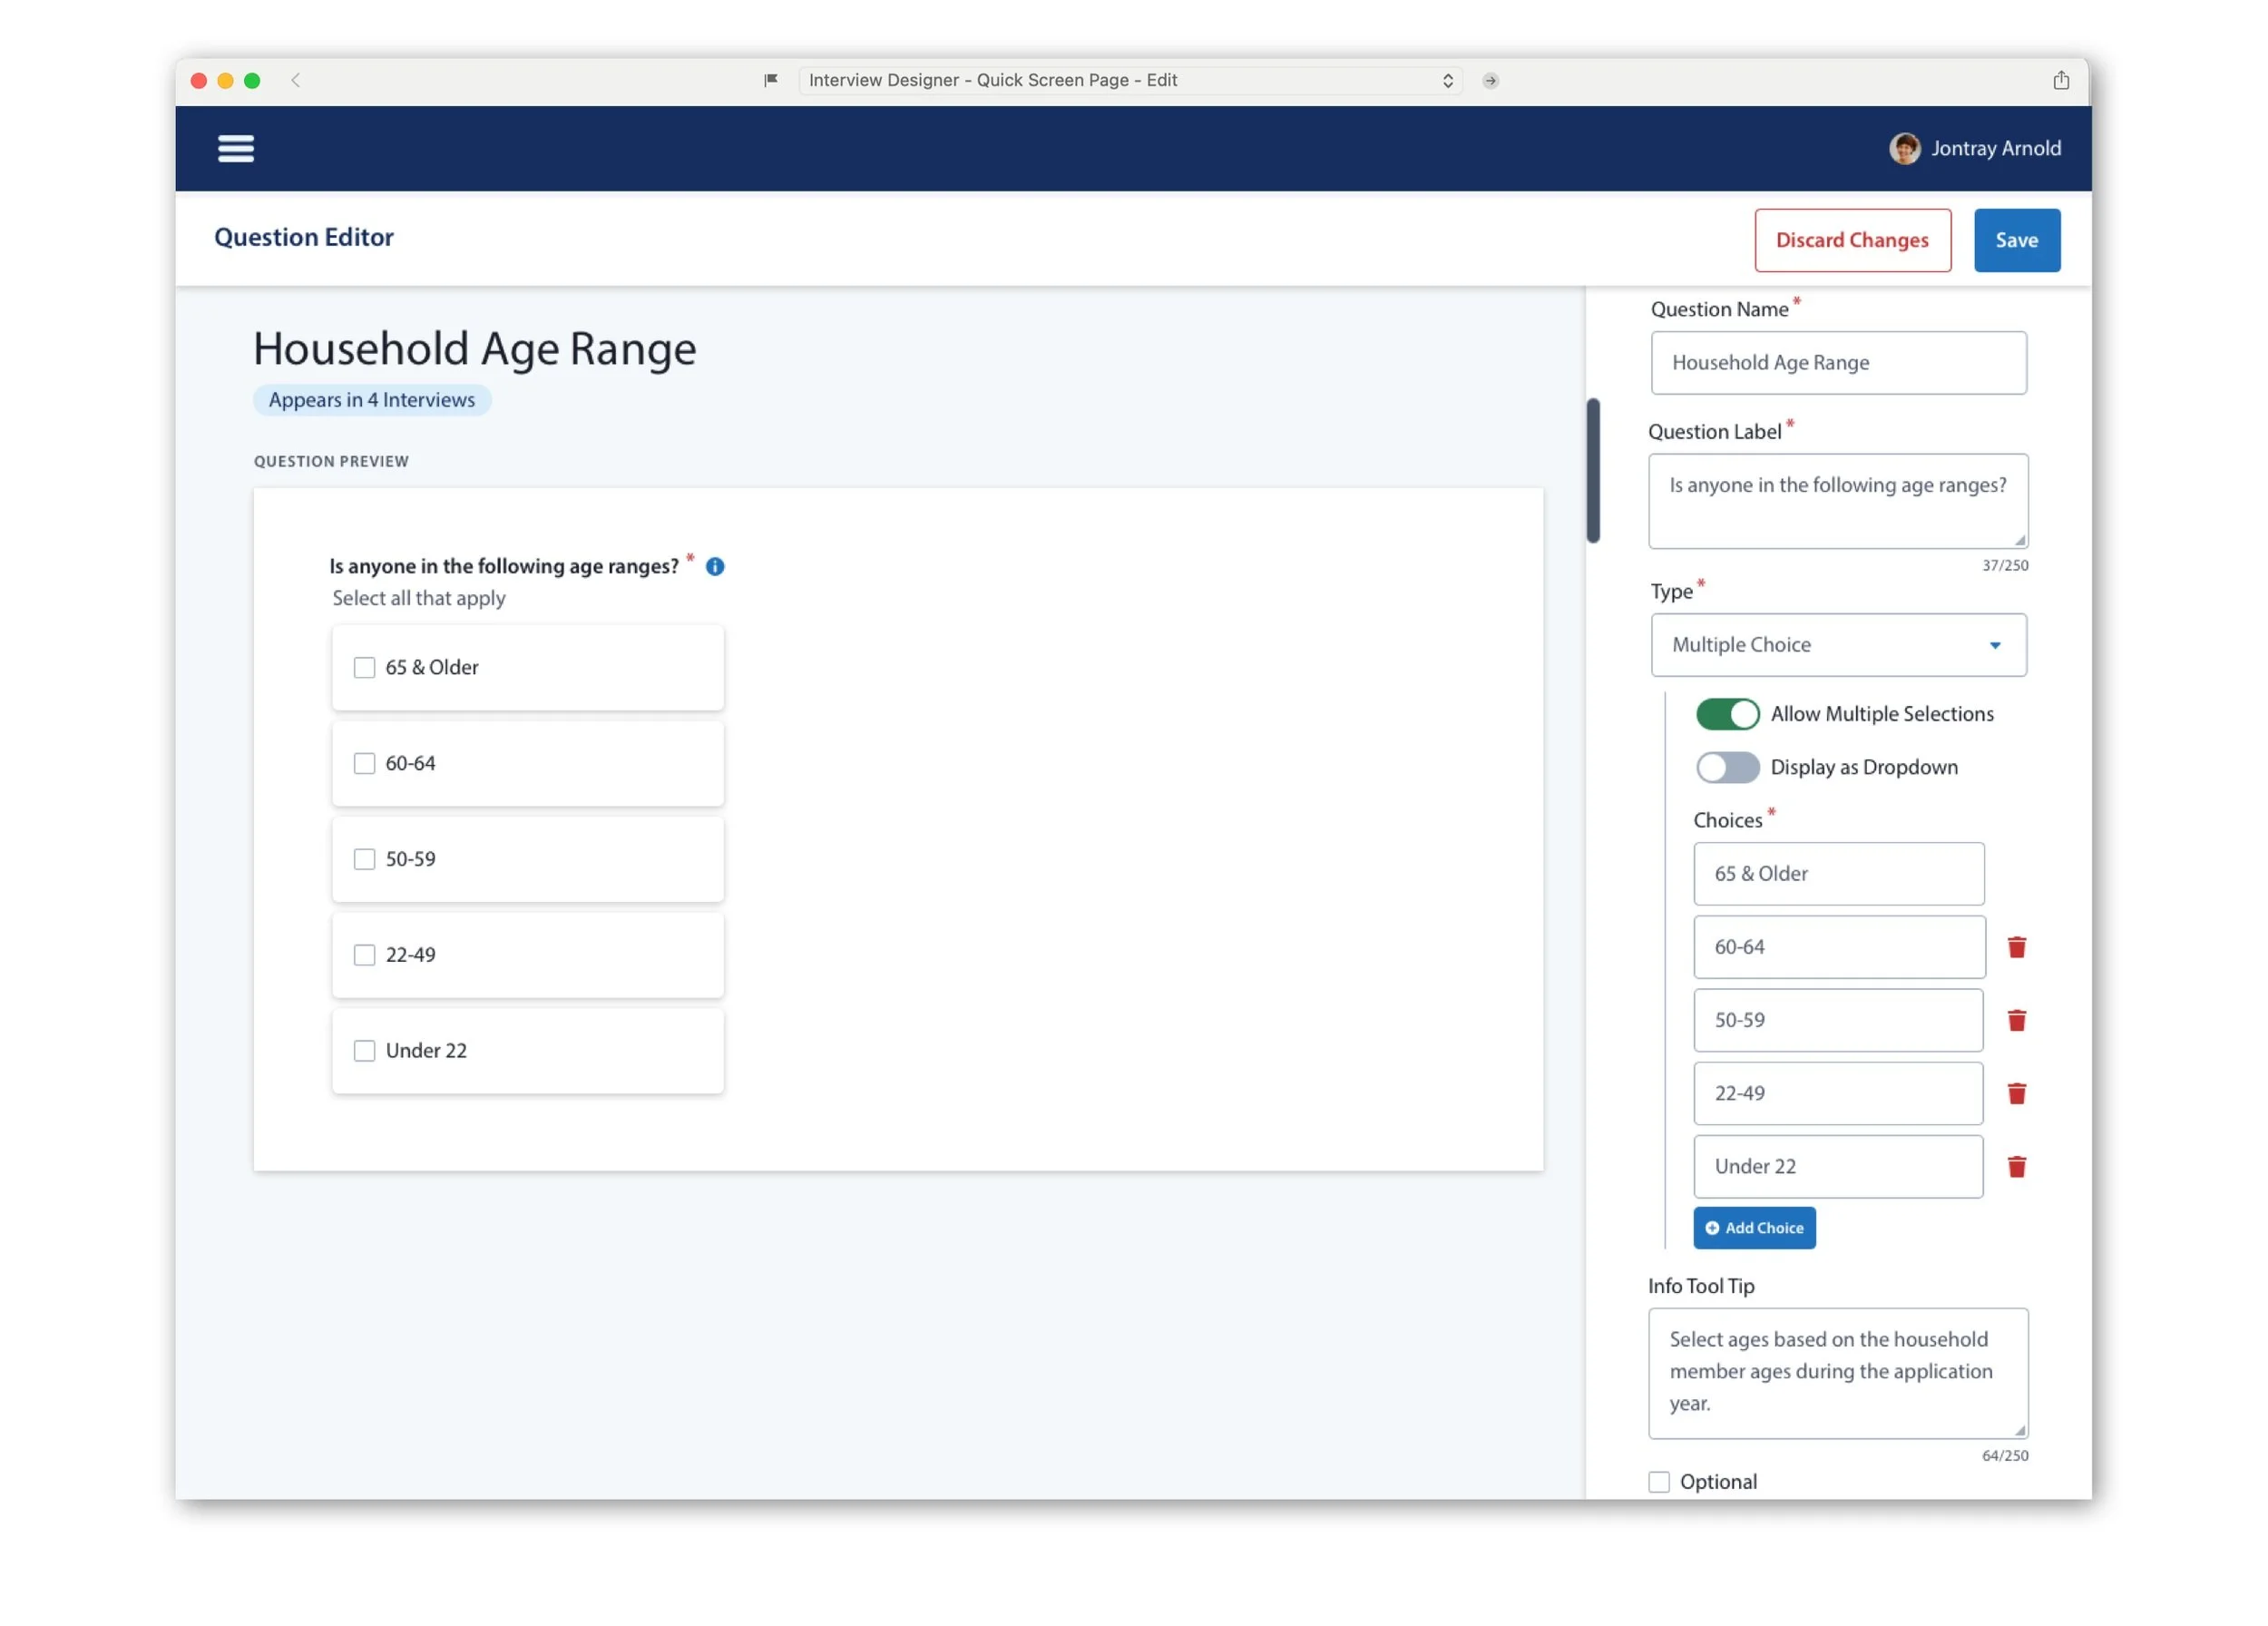Click the Household Age Range title
2268x1626 pixels.
point(474,348)
